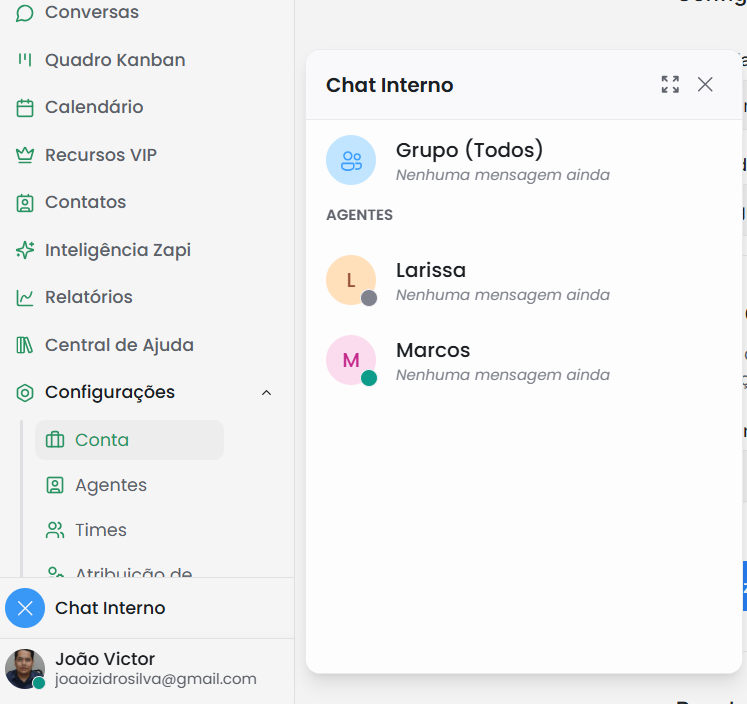Open Grupo (Todos) group conversation
Viewport: 747px width, 704px height.
coord(469,160)
